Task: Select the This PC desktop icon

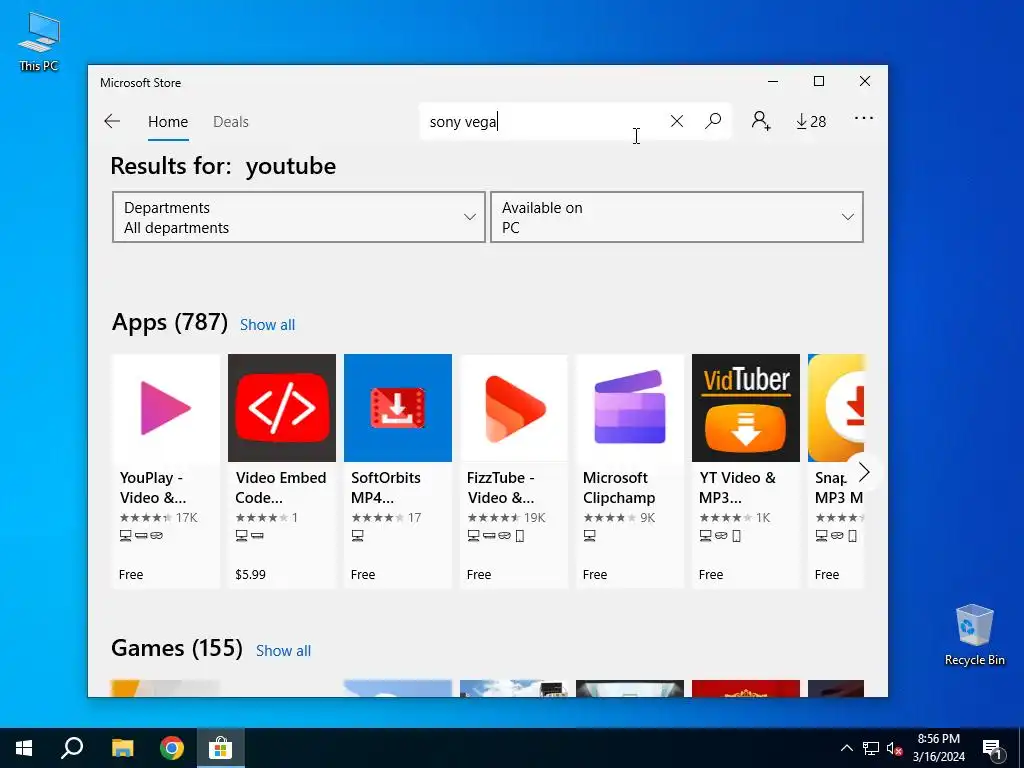Action: 39,41
